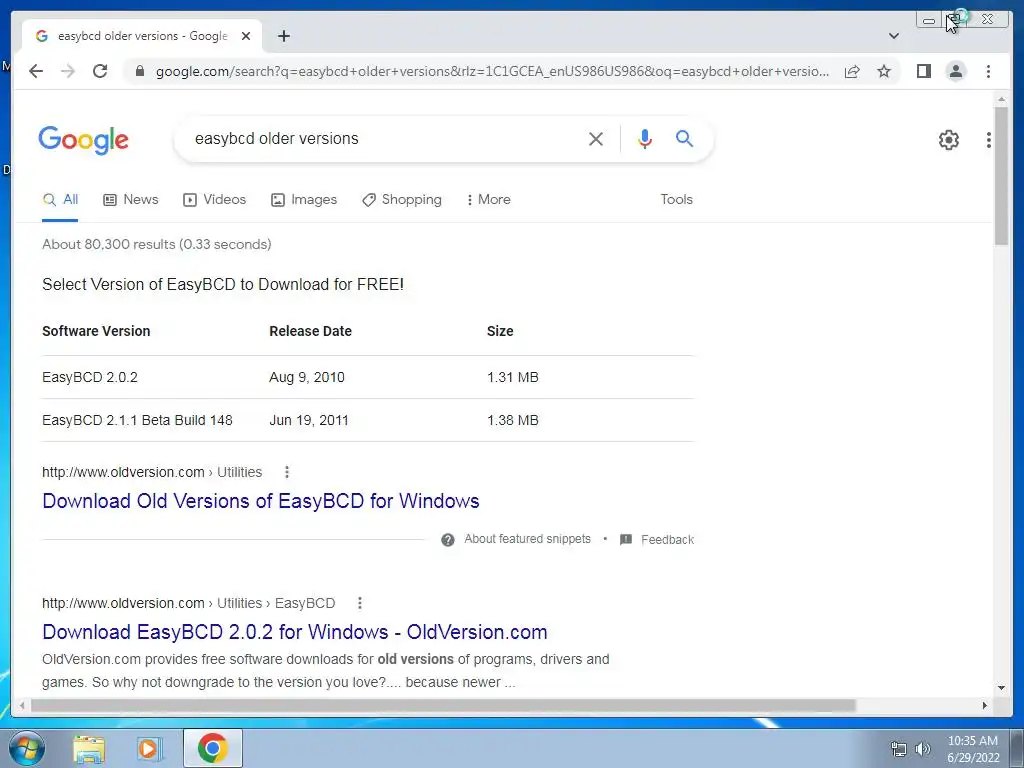Select the EasyBCD 2.1.1 Beta Build 148 cell

137,421
